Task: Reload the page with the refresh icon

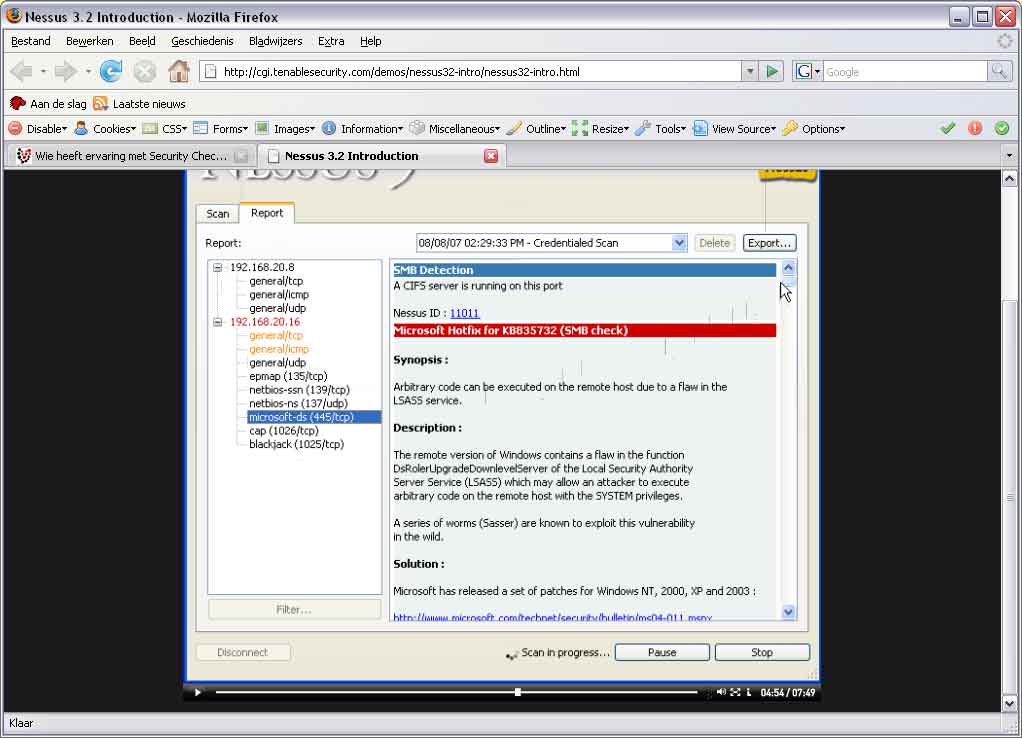Action: coord(111,71)
